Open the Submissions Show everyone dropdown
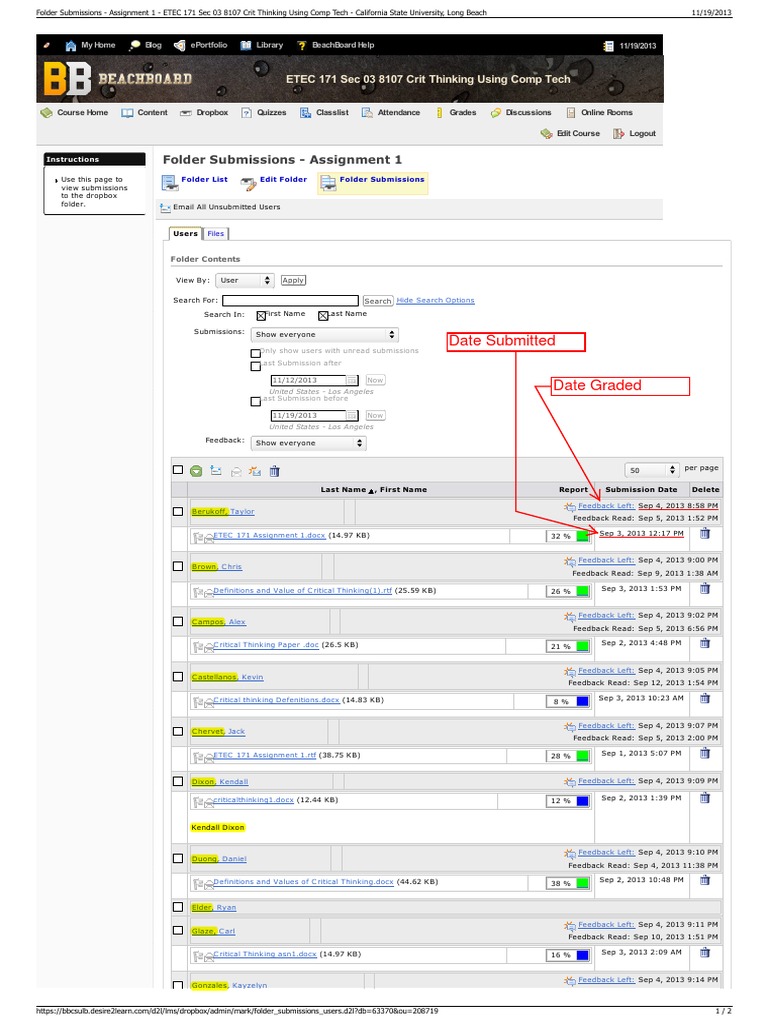Image resolution: width=768 pixels, height=1024 pixels. coord(325,334)
